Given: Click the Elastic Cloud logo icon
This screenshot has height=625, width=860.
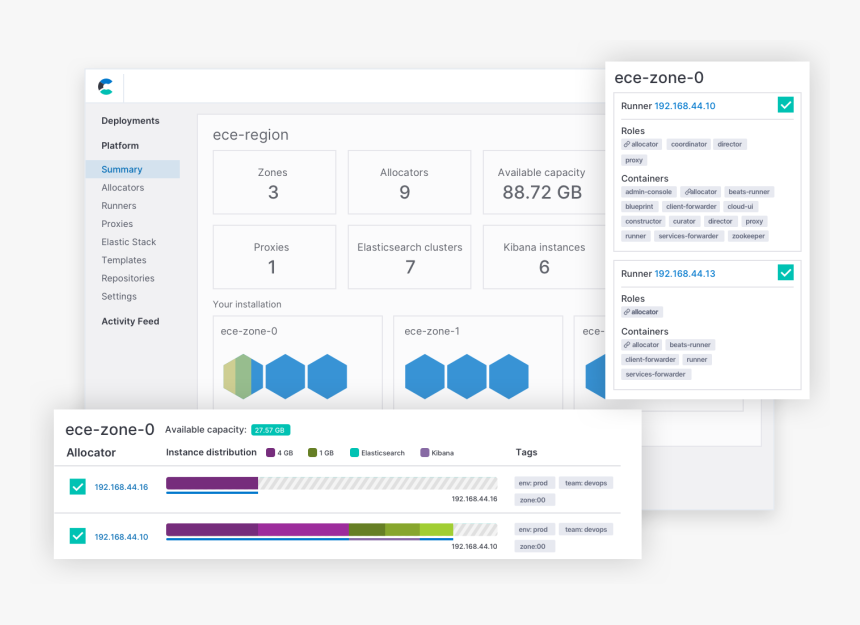Looking at the screenshot, I should coord(105,87).
